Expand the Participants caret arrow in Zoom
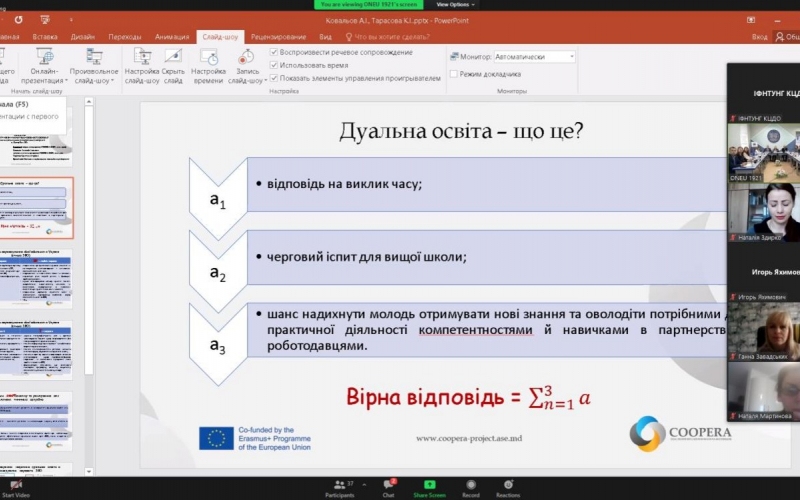The image size is (800, 500). click(x=364, y=484)
